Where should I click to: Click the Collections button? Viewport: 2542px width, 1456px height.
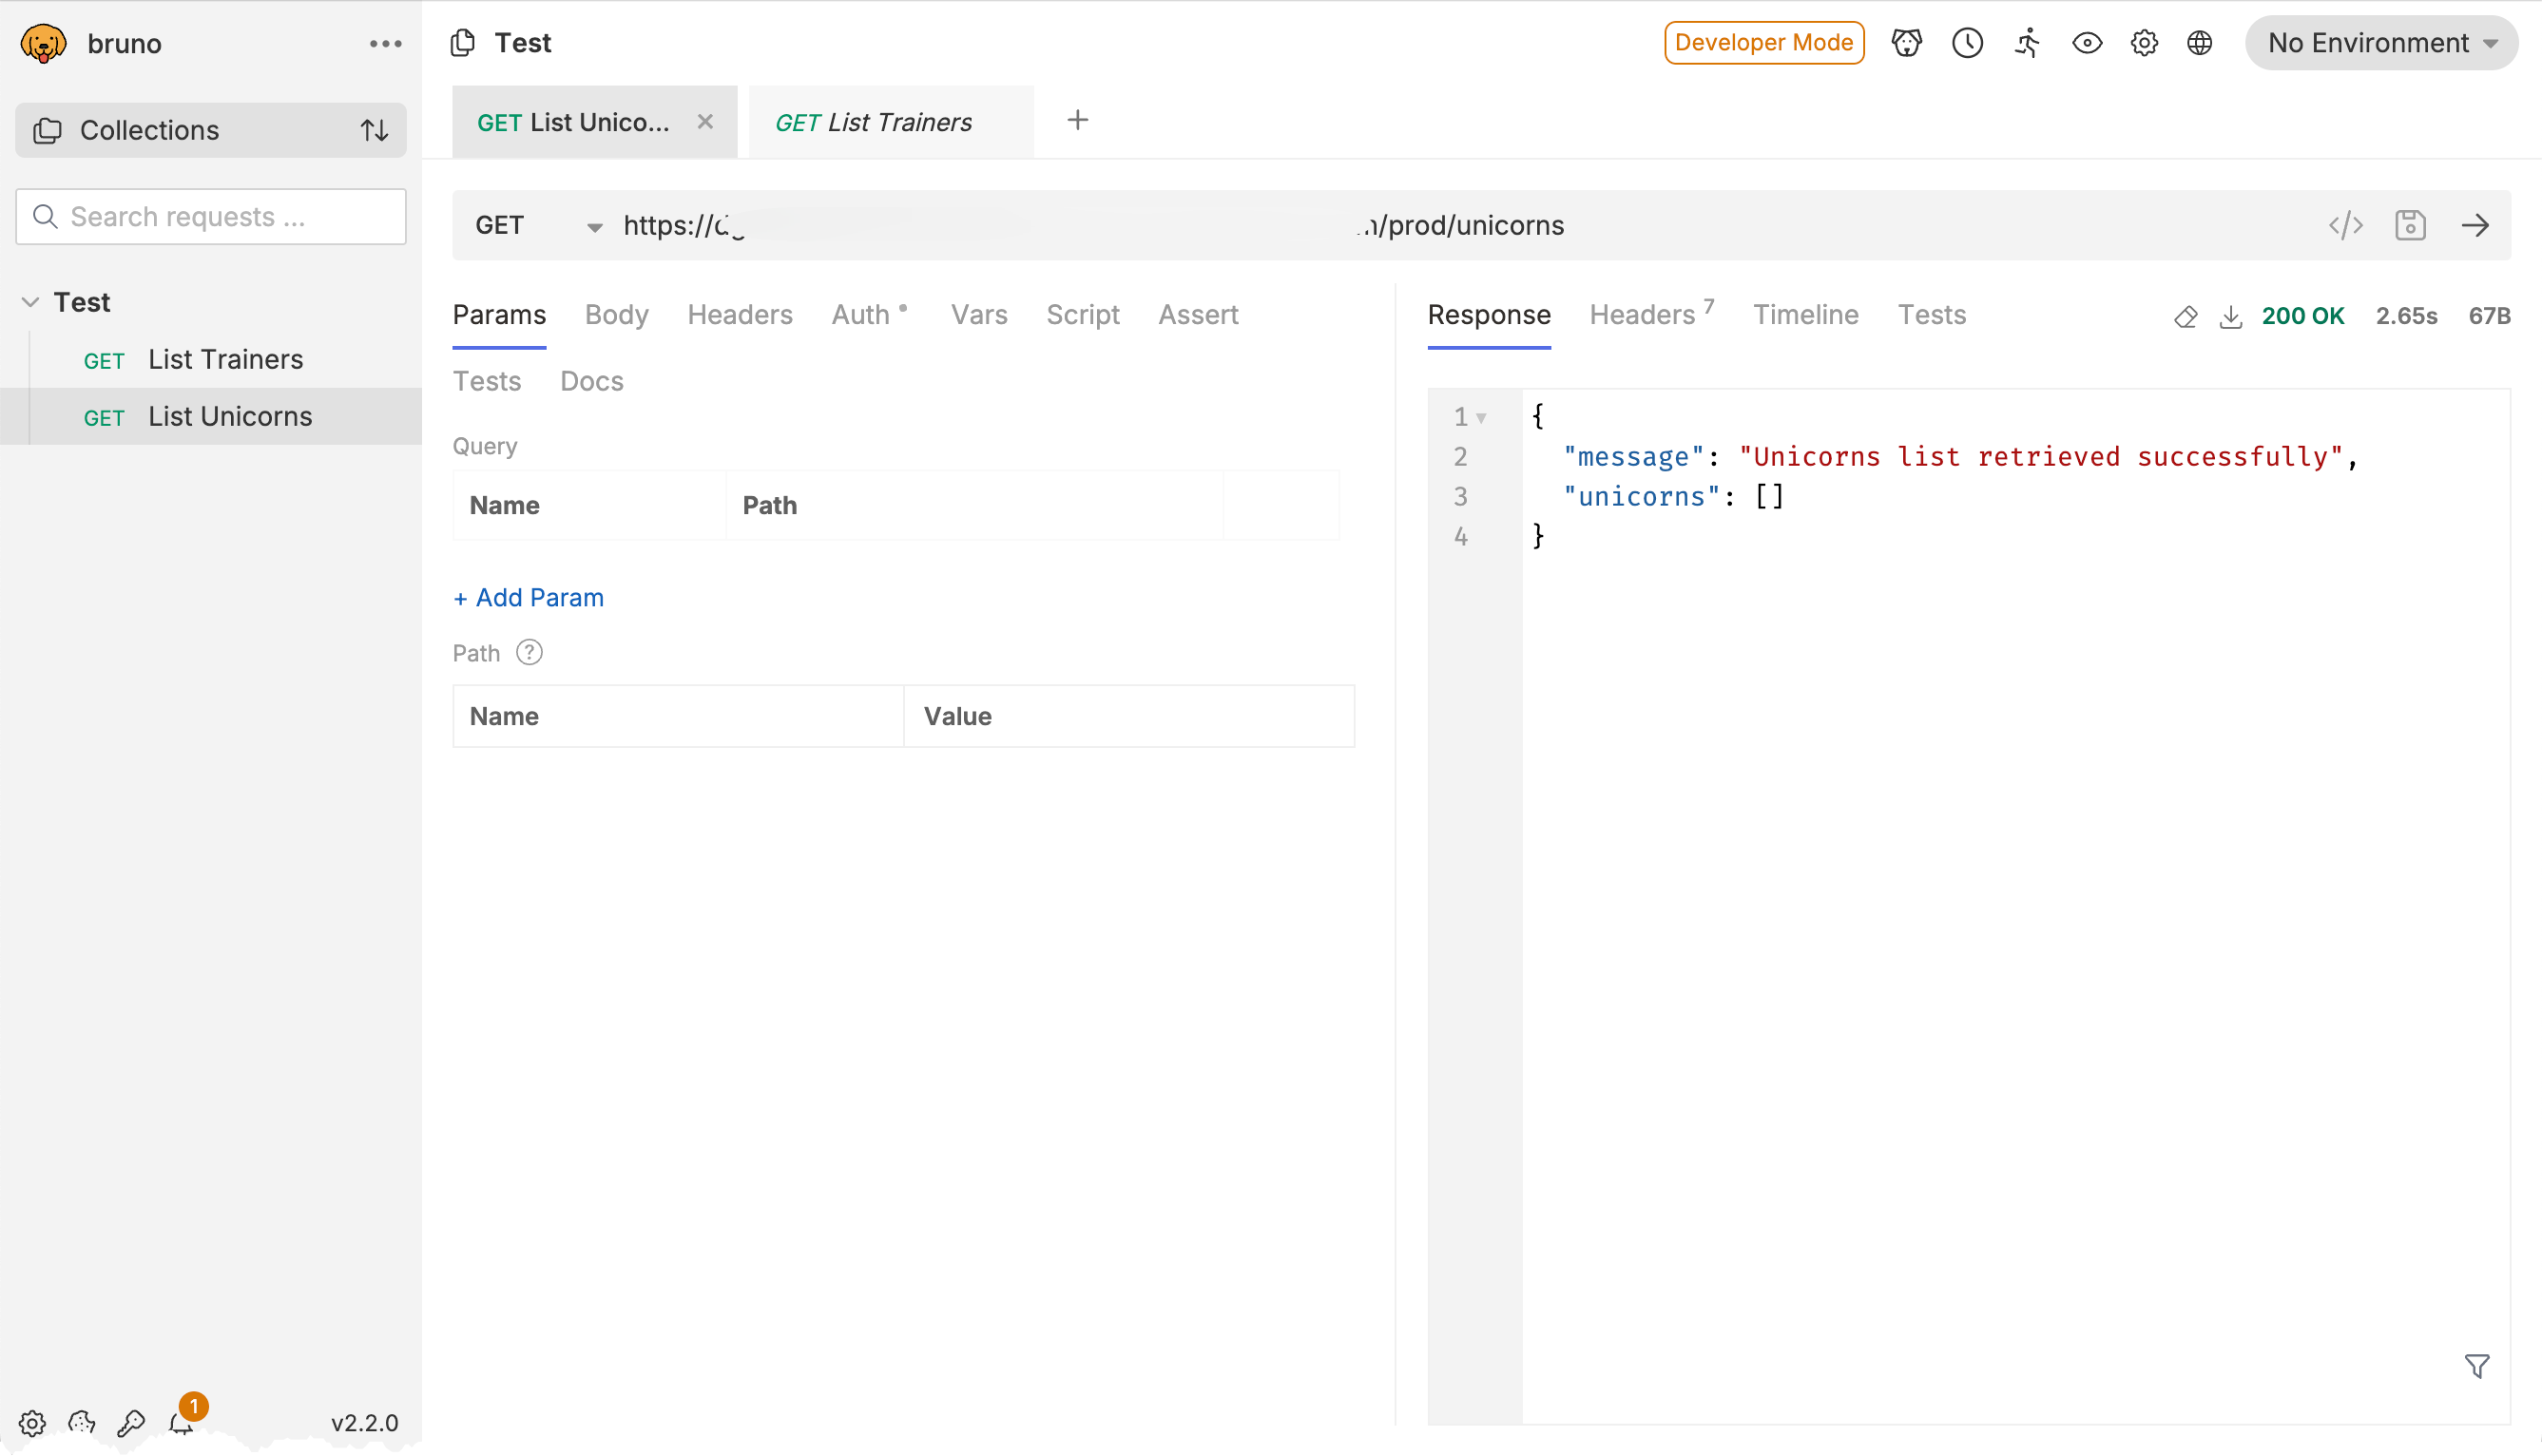pos(211,130)
